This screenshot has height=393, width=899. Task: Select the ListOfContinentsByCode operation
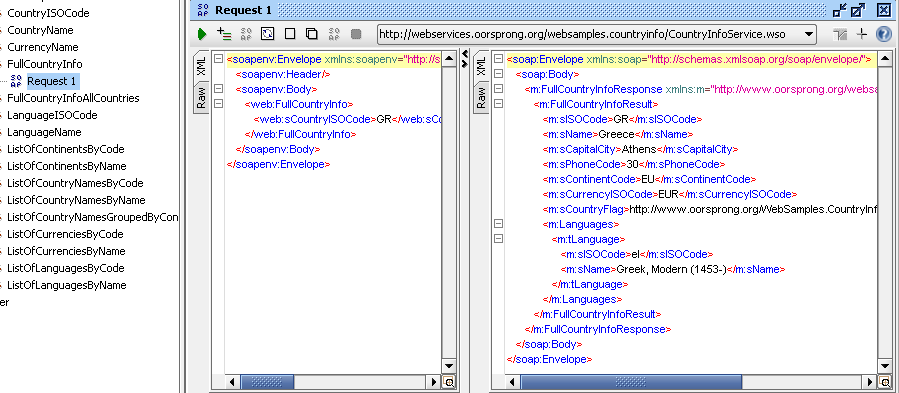point(66,149)
